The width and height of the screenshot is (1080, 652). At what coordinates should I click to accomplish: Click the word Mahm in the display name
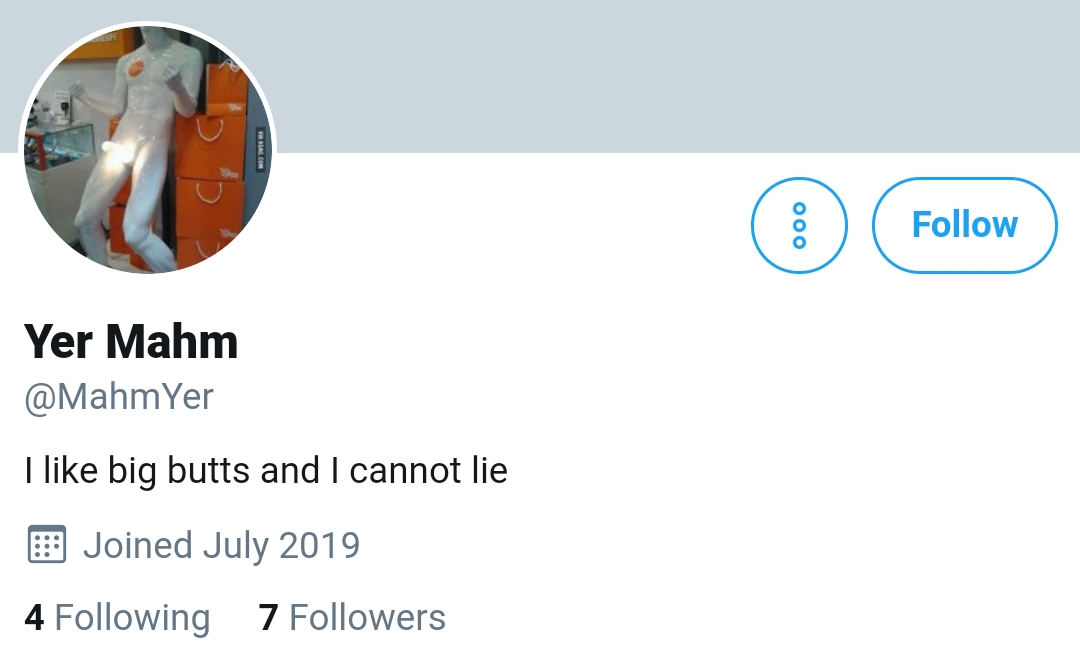click(172, 341)
